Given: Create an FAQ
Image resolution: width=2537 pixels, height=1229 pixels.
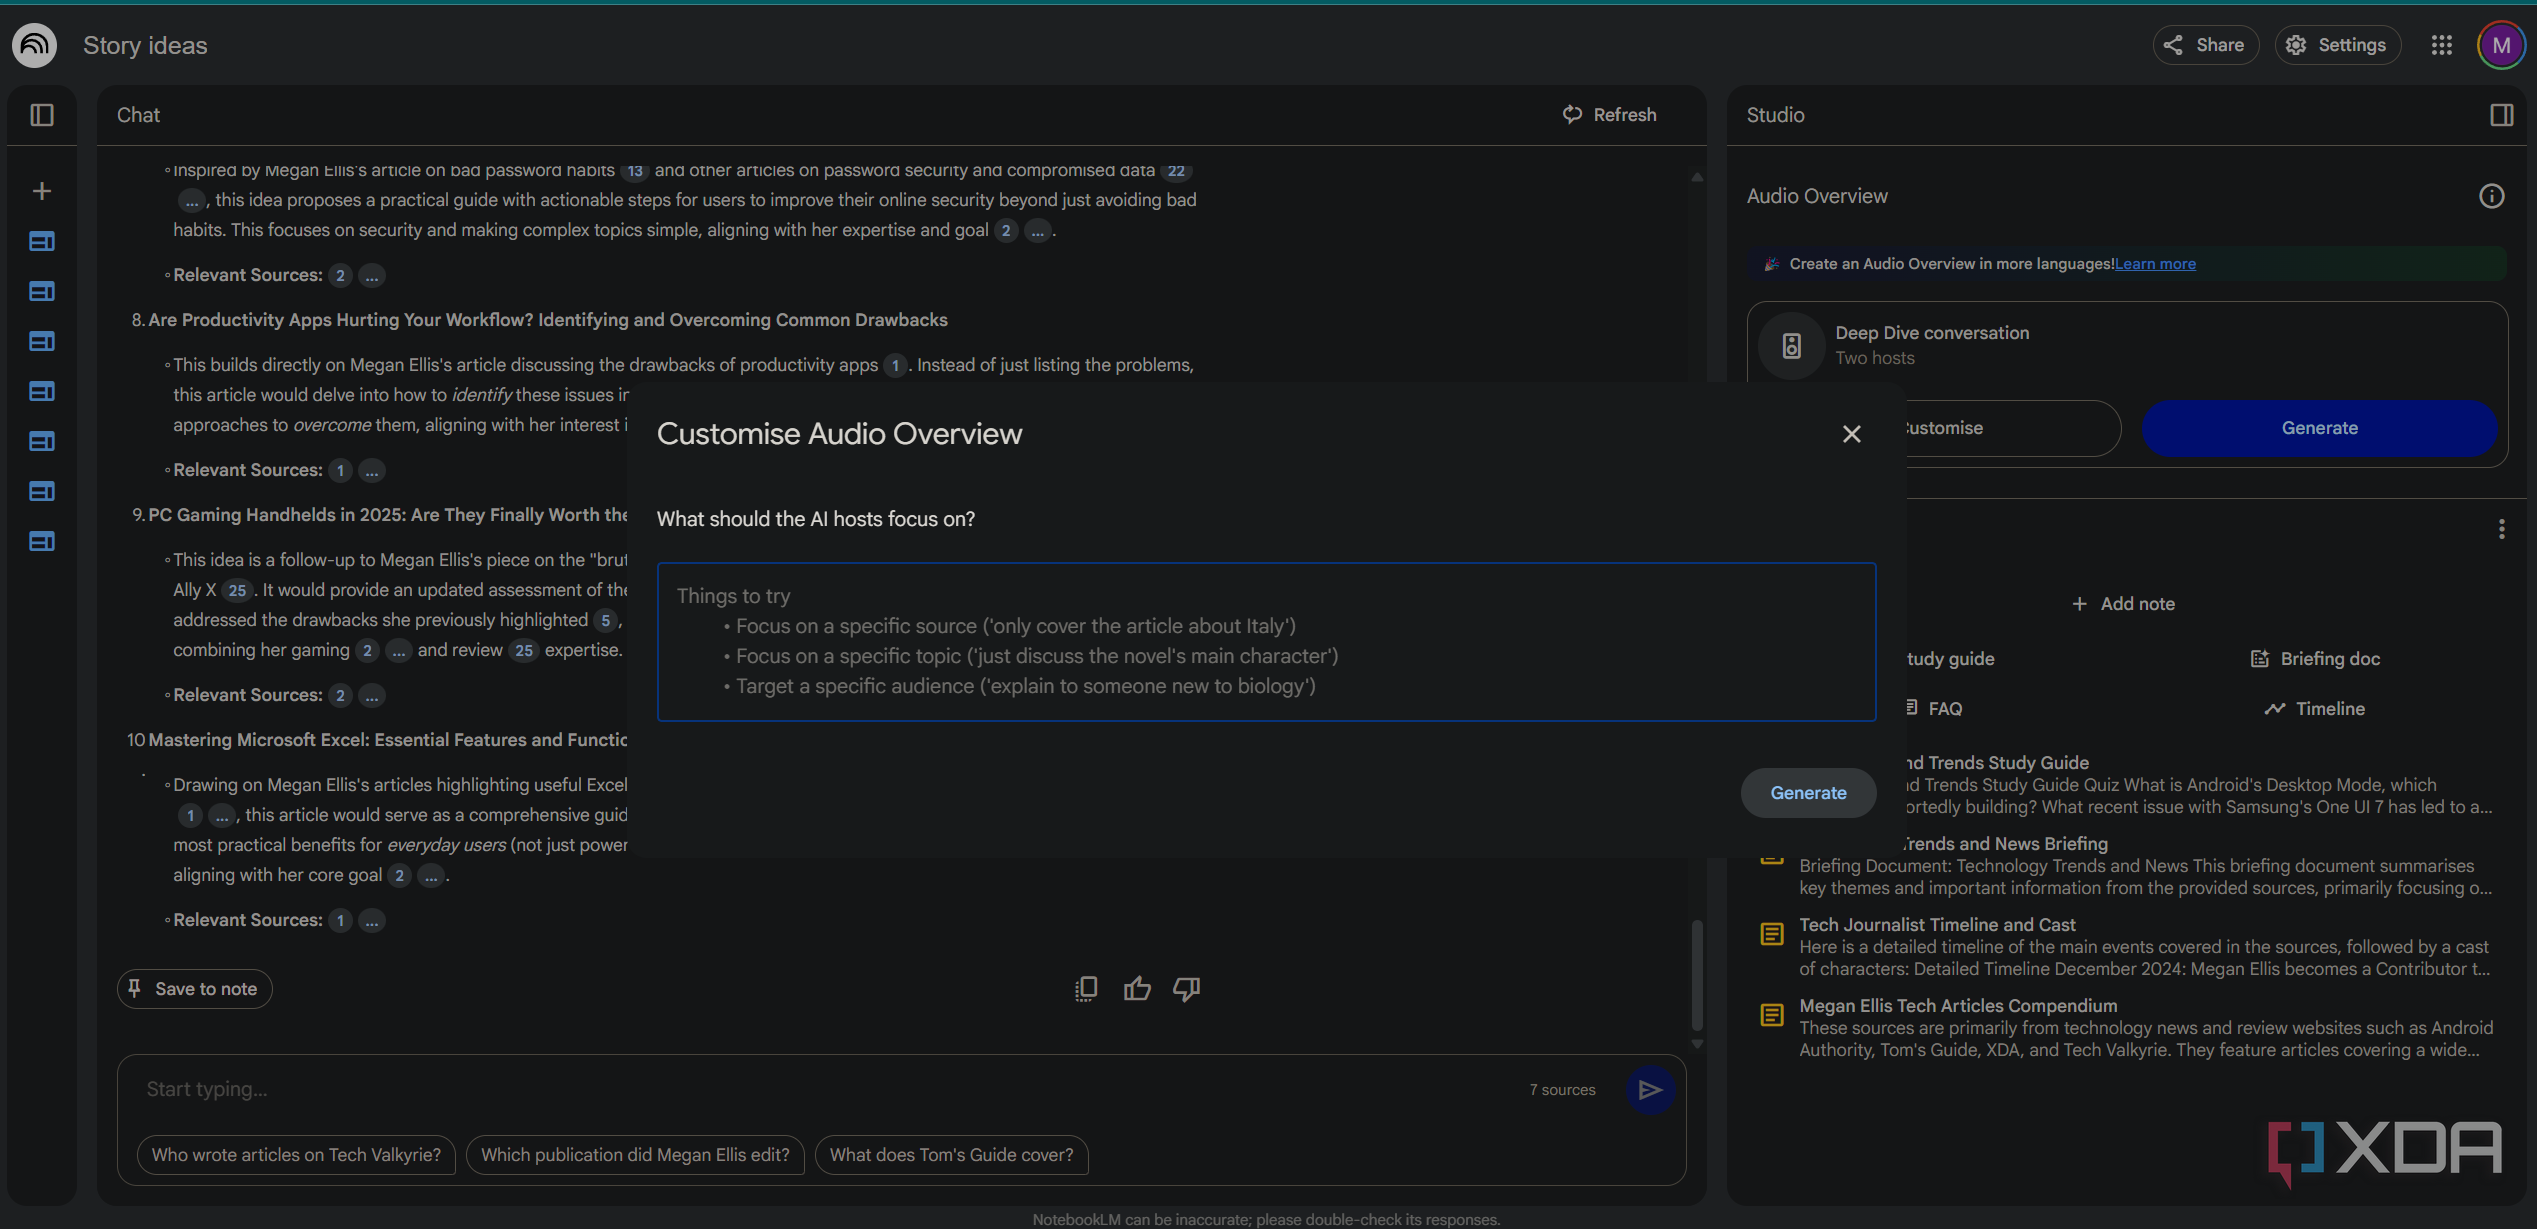Looking at the screenshot, I should coord(1933,709).
